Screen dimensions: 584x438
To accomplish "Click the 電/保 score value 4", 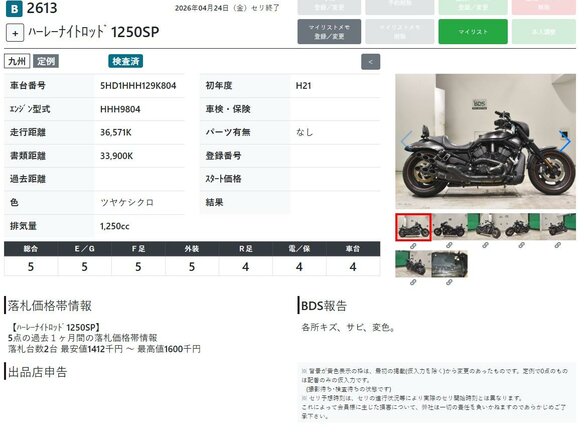I will point(299,267).
